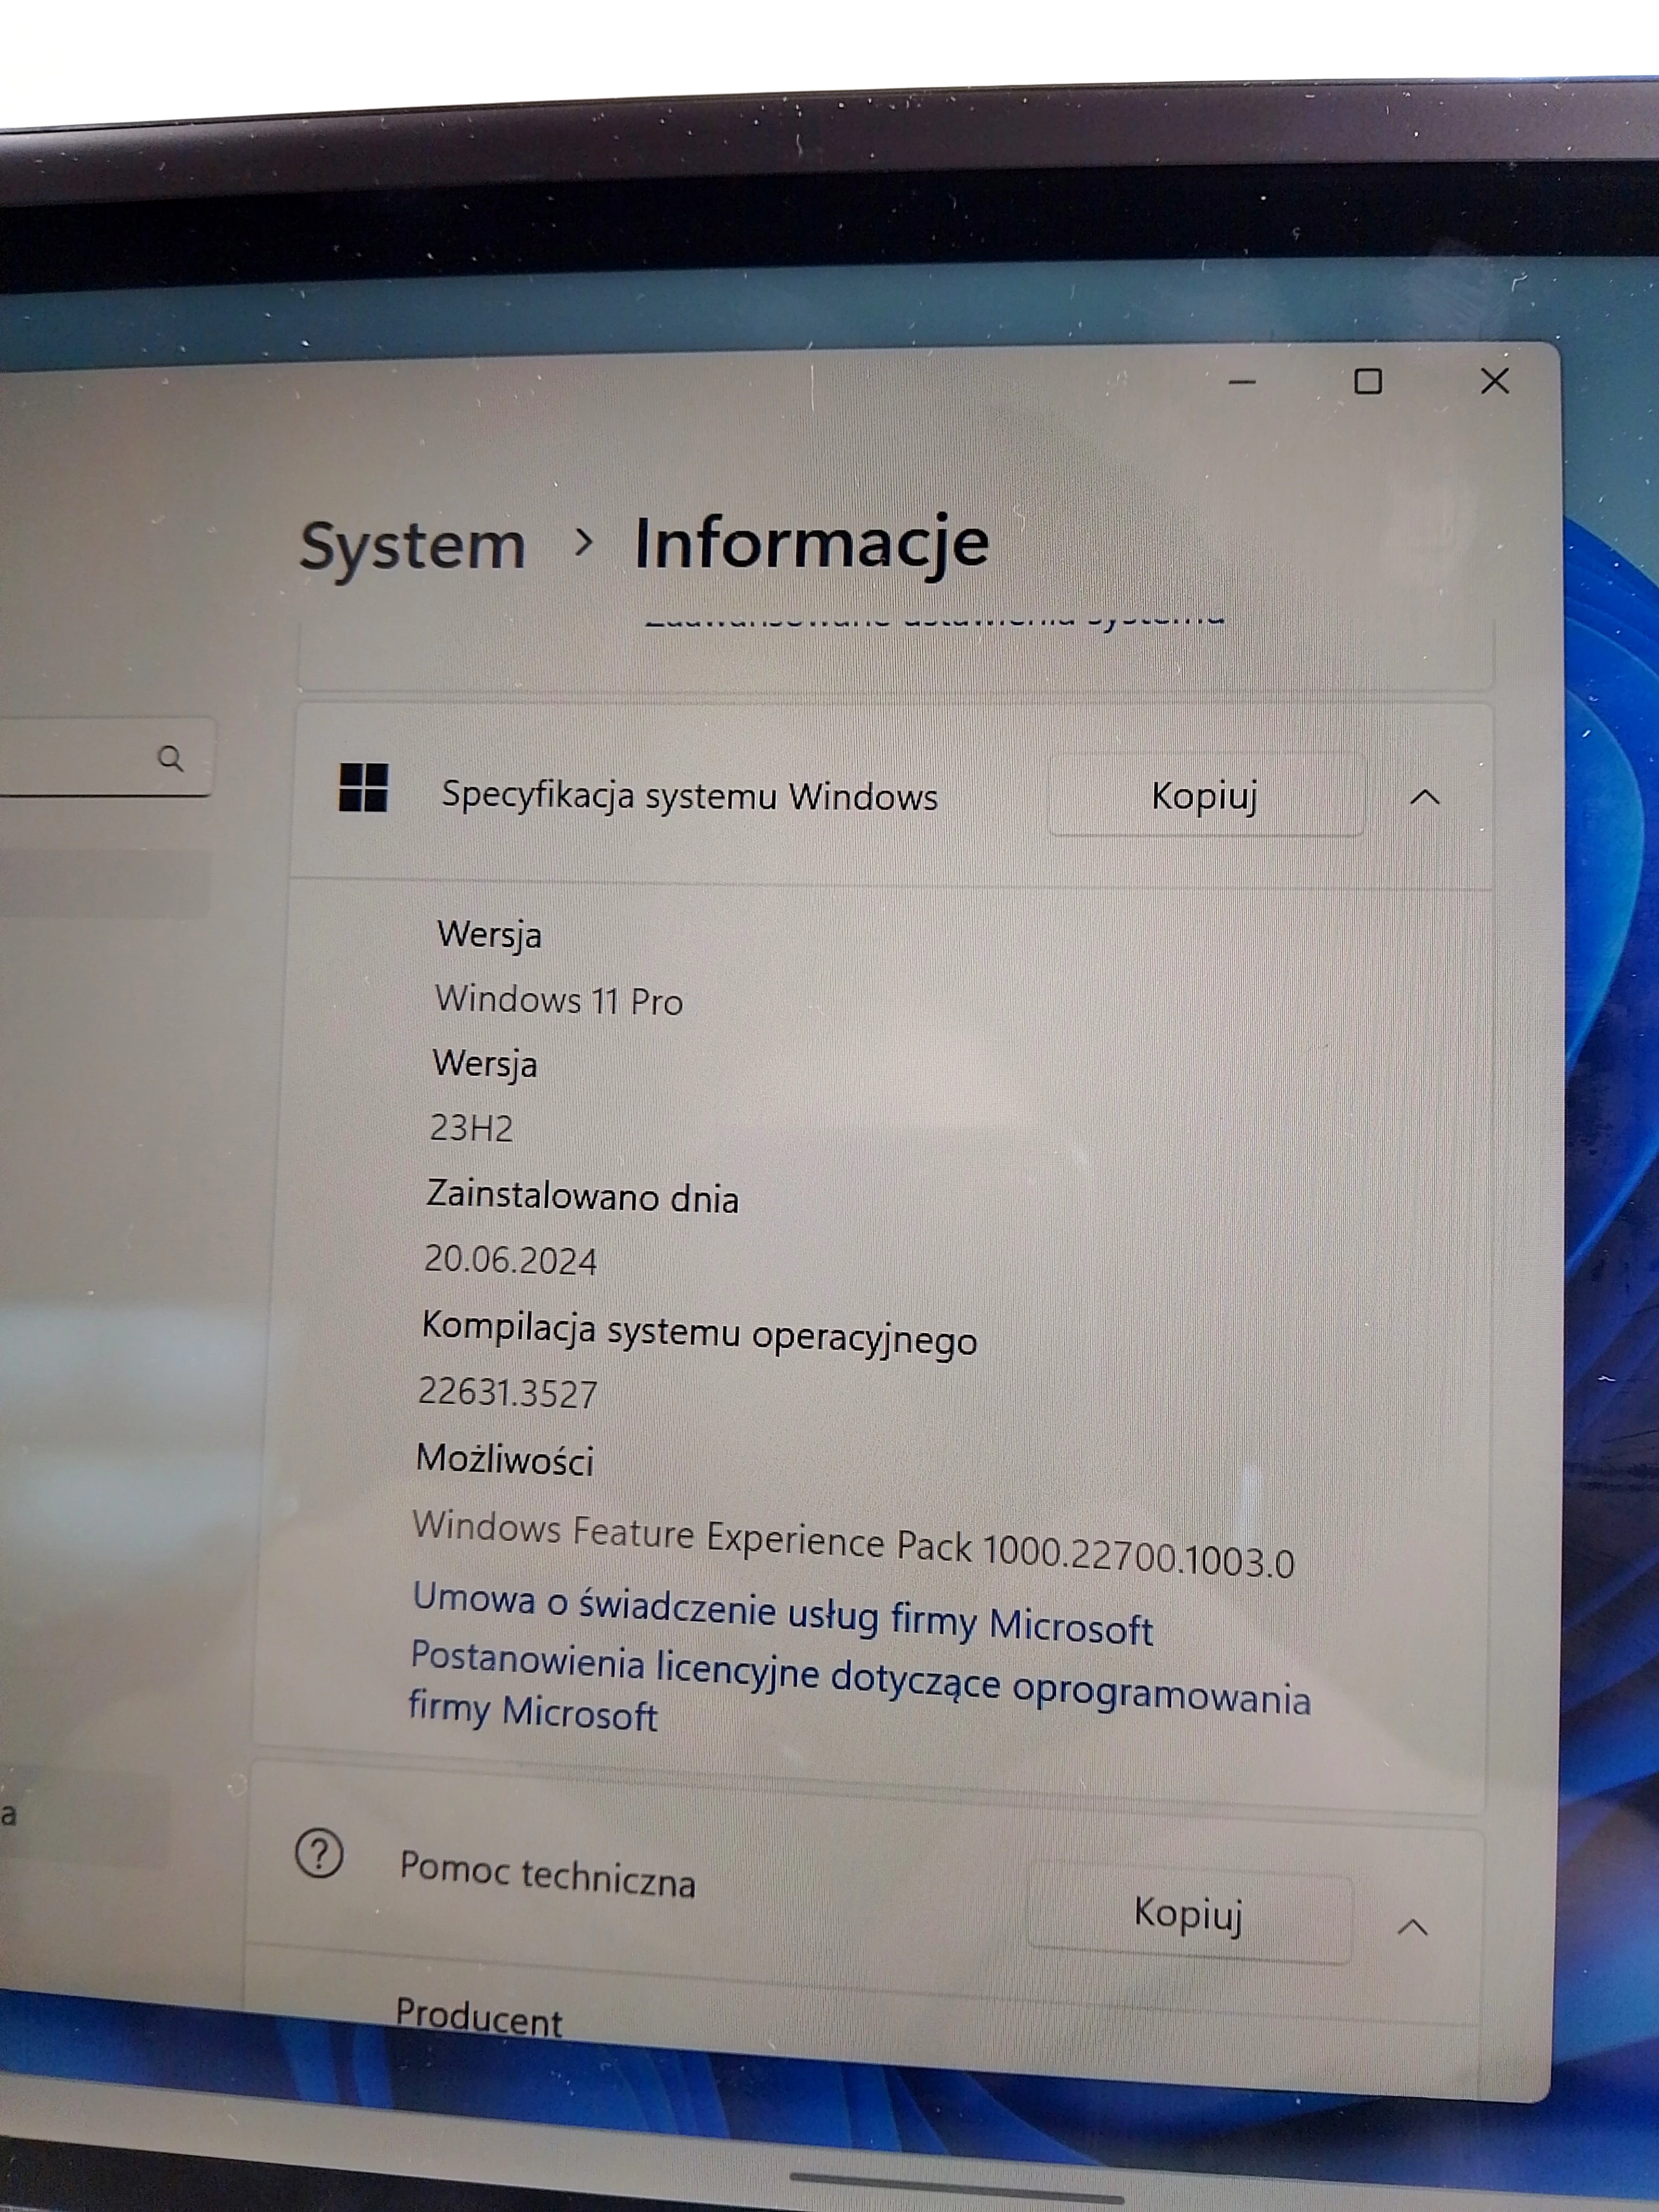Click the Informacje page heading
This screenshot has height=2212, width=1659.
pos(812,545)
